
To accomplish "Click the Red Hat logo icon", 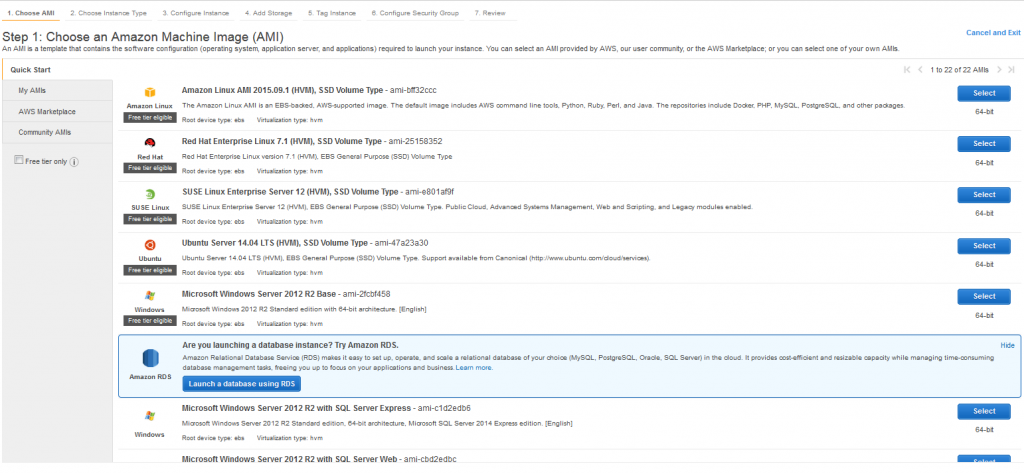I will coord(150,142).
